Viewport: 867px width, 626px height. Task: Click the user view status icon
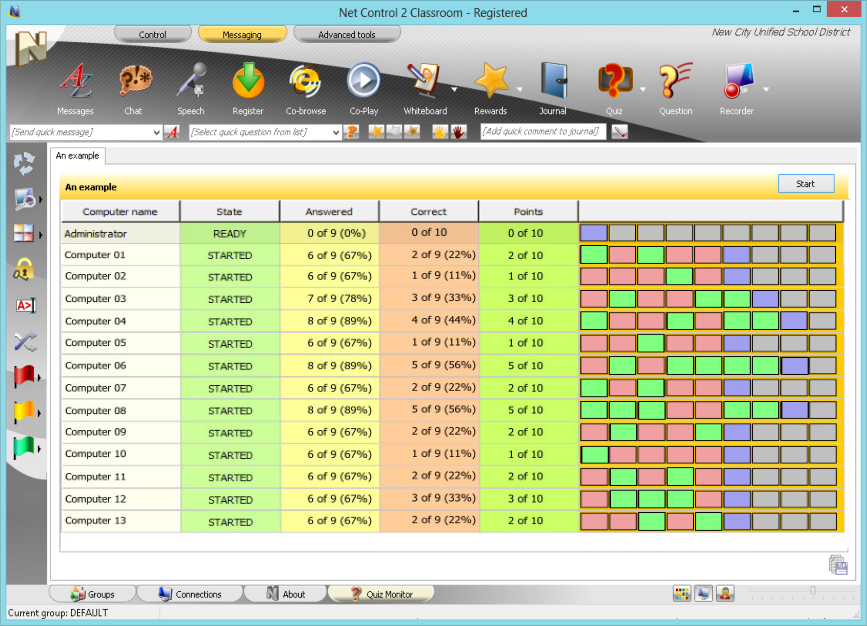(725, 594)
